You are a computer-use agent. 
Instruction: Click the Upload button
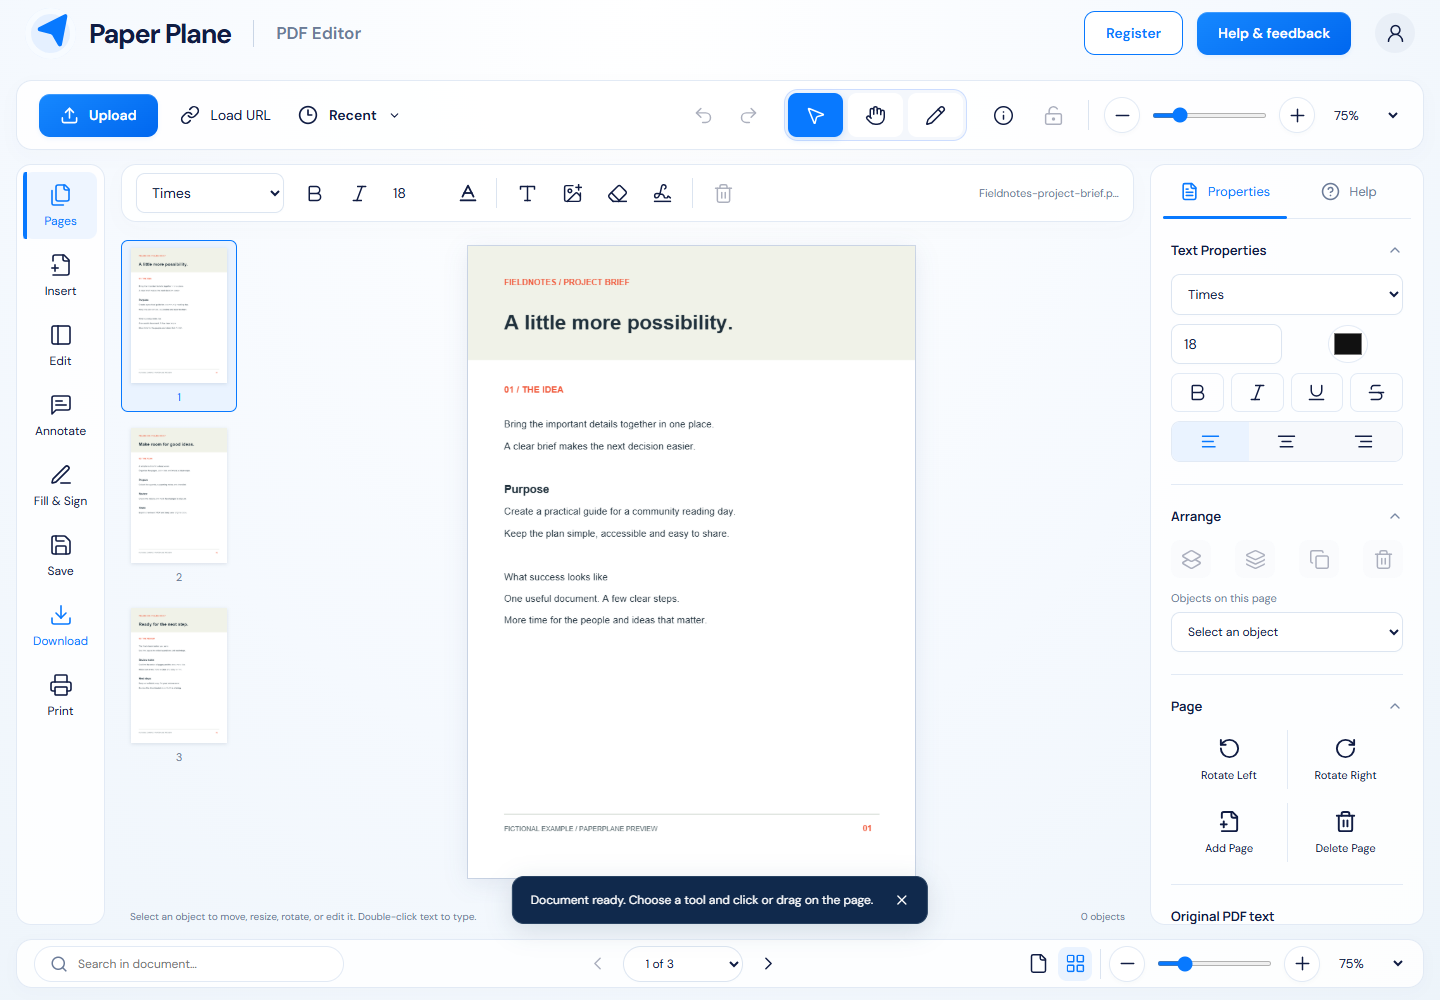98,115
